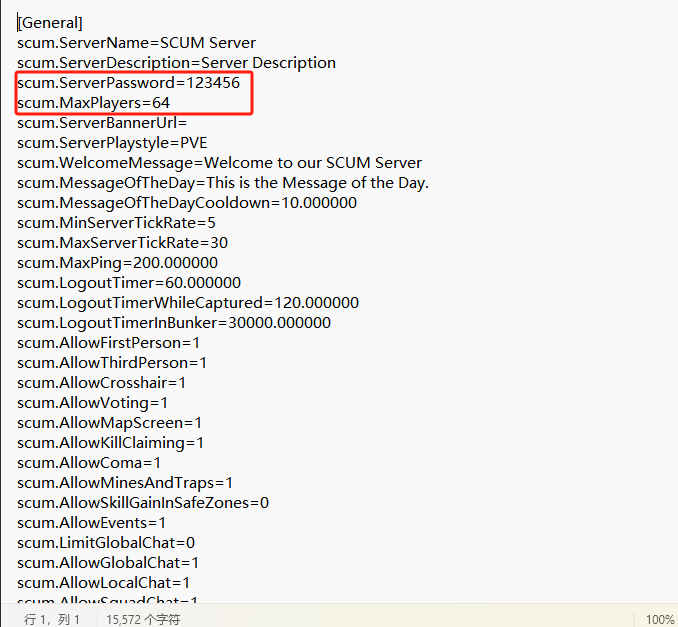Select the scum.ServerName=SCUM Server line
The height and width of the screenshot is (627, 678).
[x=136, y=43]
